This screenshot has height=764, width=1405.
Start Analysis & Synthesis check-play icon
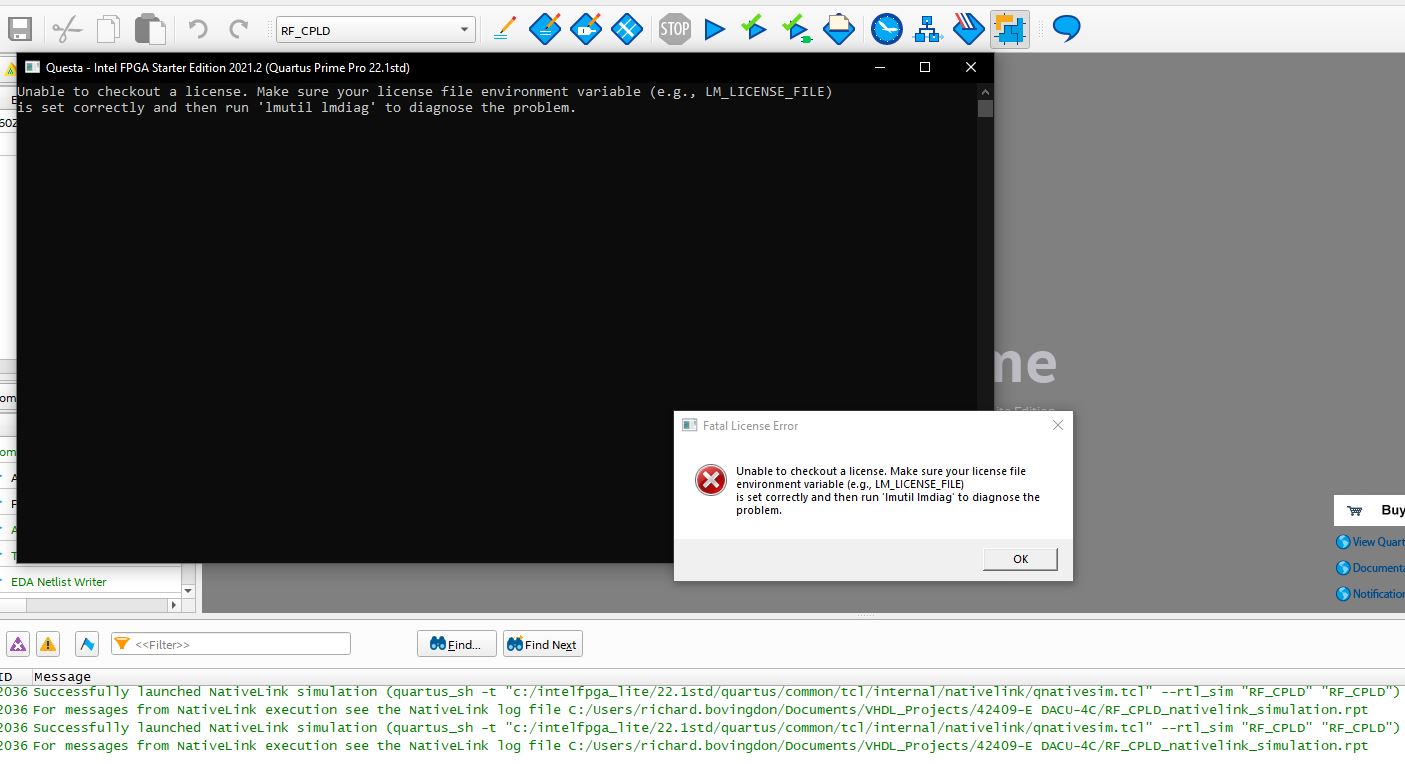[x=755, y=29]
